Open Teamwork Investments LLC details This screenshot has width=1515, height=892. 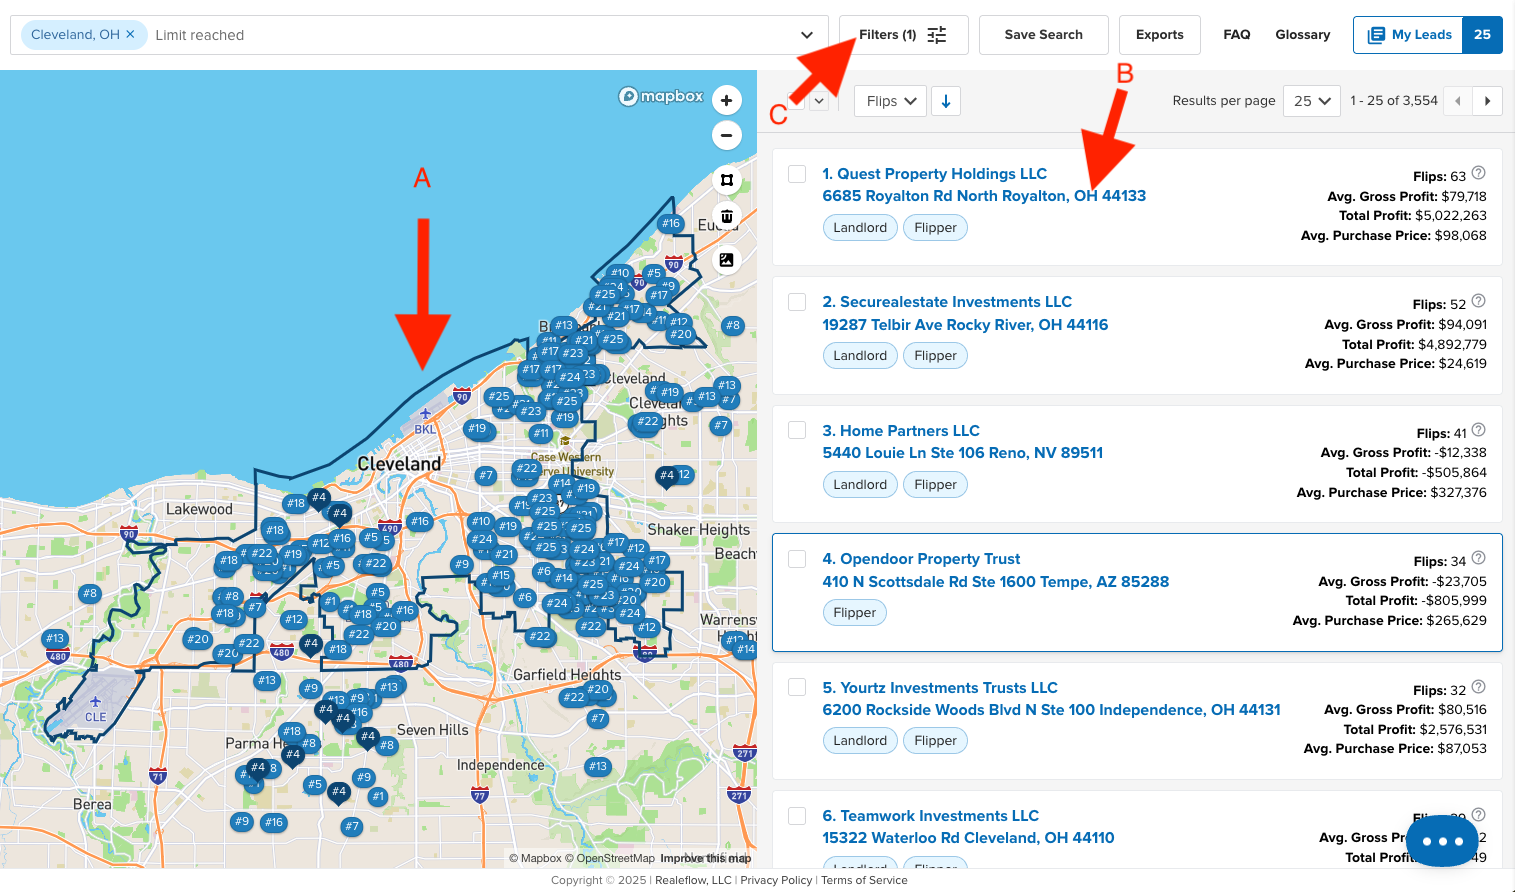930,816
